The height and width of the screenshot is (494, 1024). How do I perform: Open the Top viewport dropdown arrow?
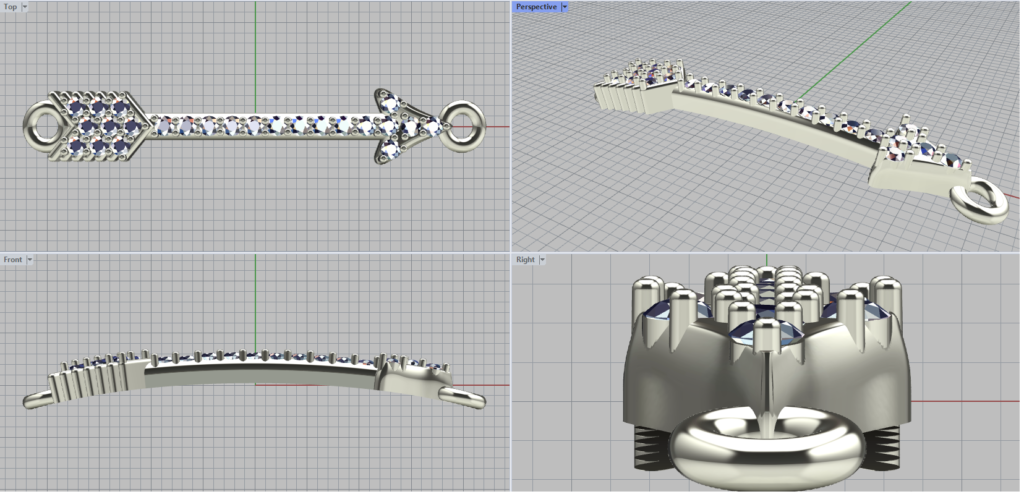point(24,7)
